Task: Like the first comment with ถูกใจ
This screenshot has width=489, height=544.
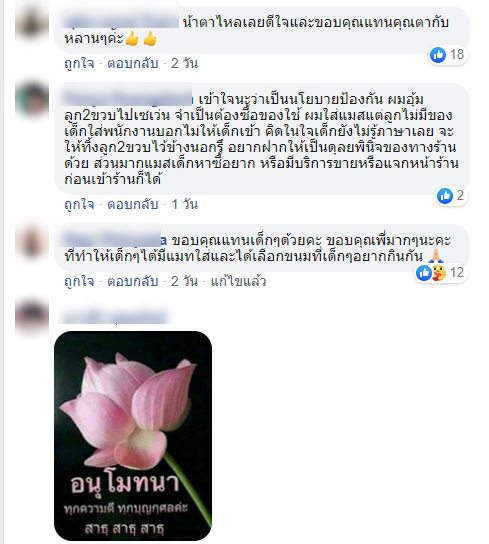Action: (79, 63)
